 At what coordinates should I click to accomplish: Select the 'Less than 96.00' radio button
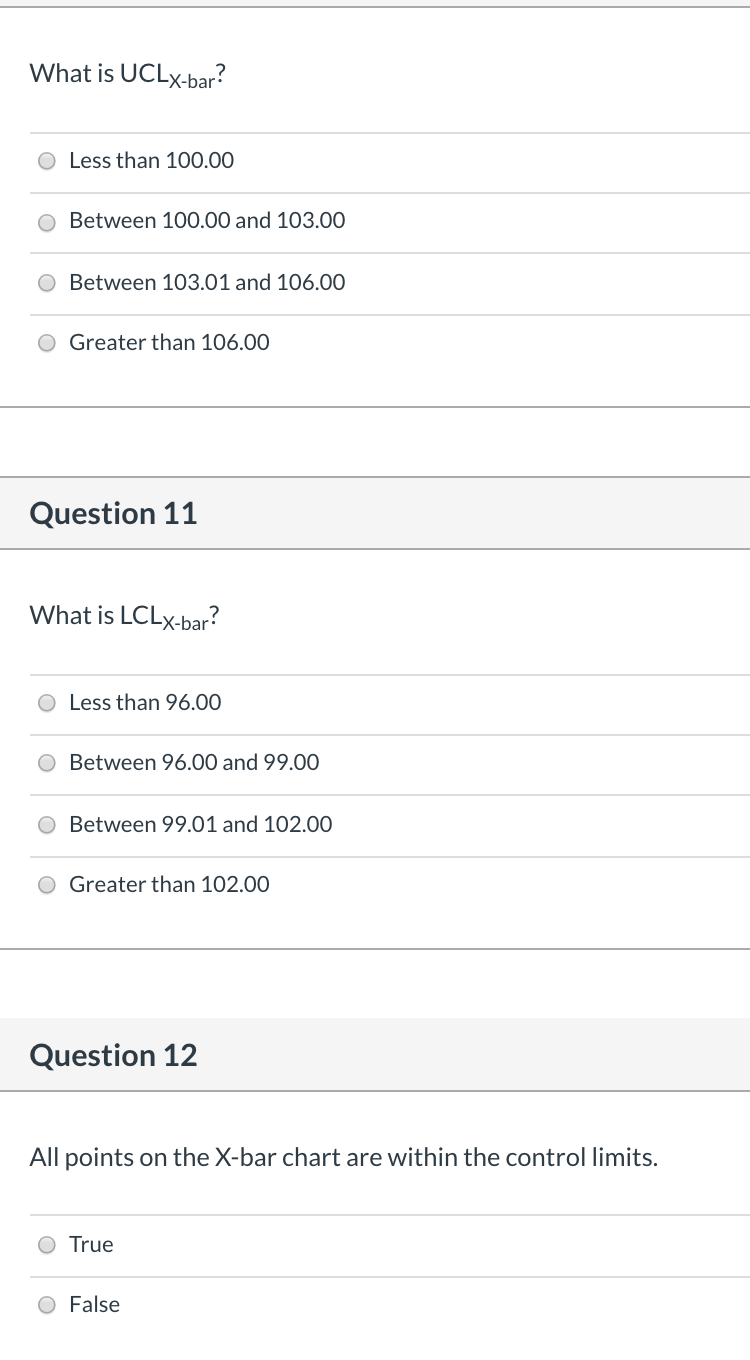point(46,703)
